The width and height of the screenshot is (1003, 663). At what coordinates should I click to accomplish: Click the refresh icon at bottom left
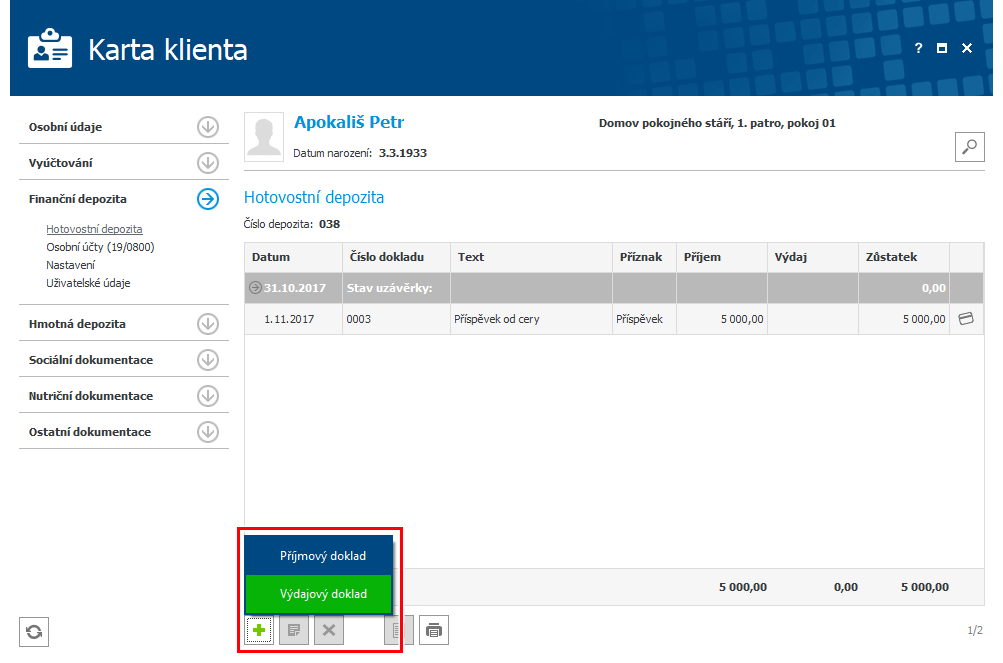coord(34,632)
